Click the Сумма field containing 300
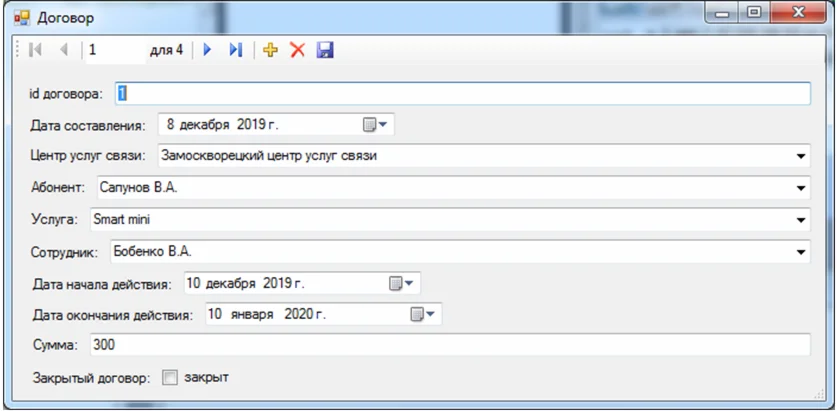The image size is (837, 411). pyautogui.click(x=450, y=345)
